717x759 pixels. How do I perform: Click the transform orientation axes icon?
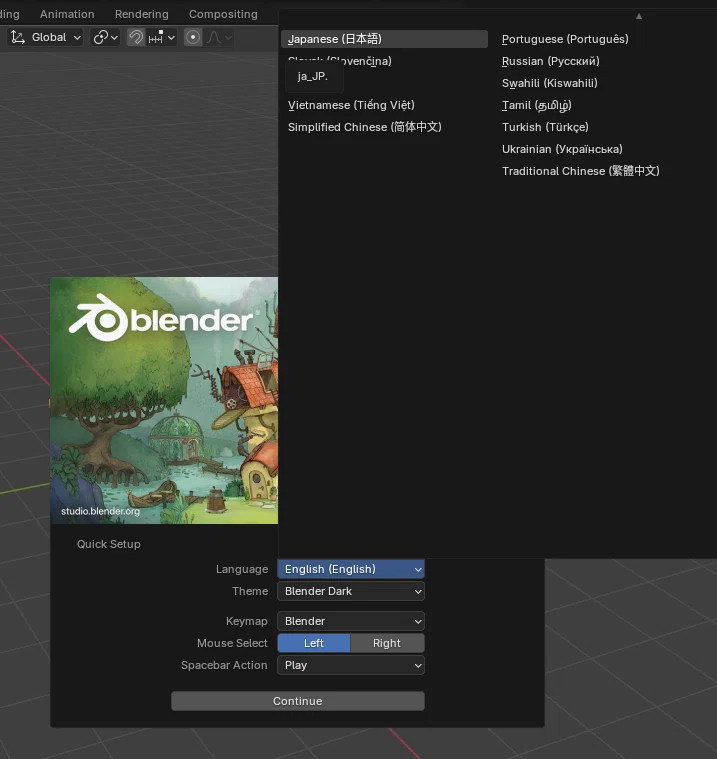coord(18,37)
